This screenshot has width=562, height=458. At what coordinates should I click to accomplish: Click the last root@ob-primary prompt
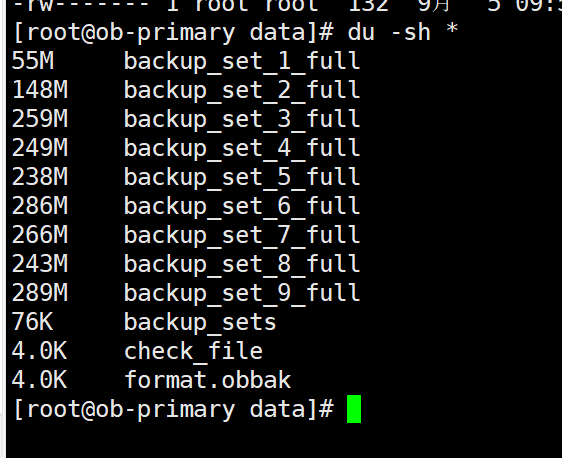[173, 409]
